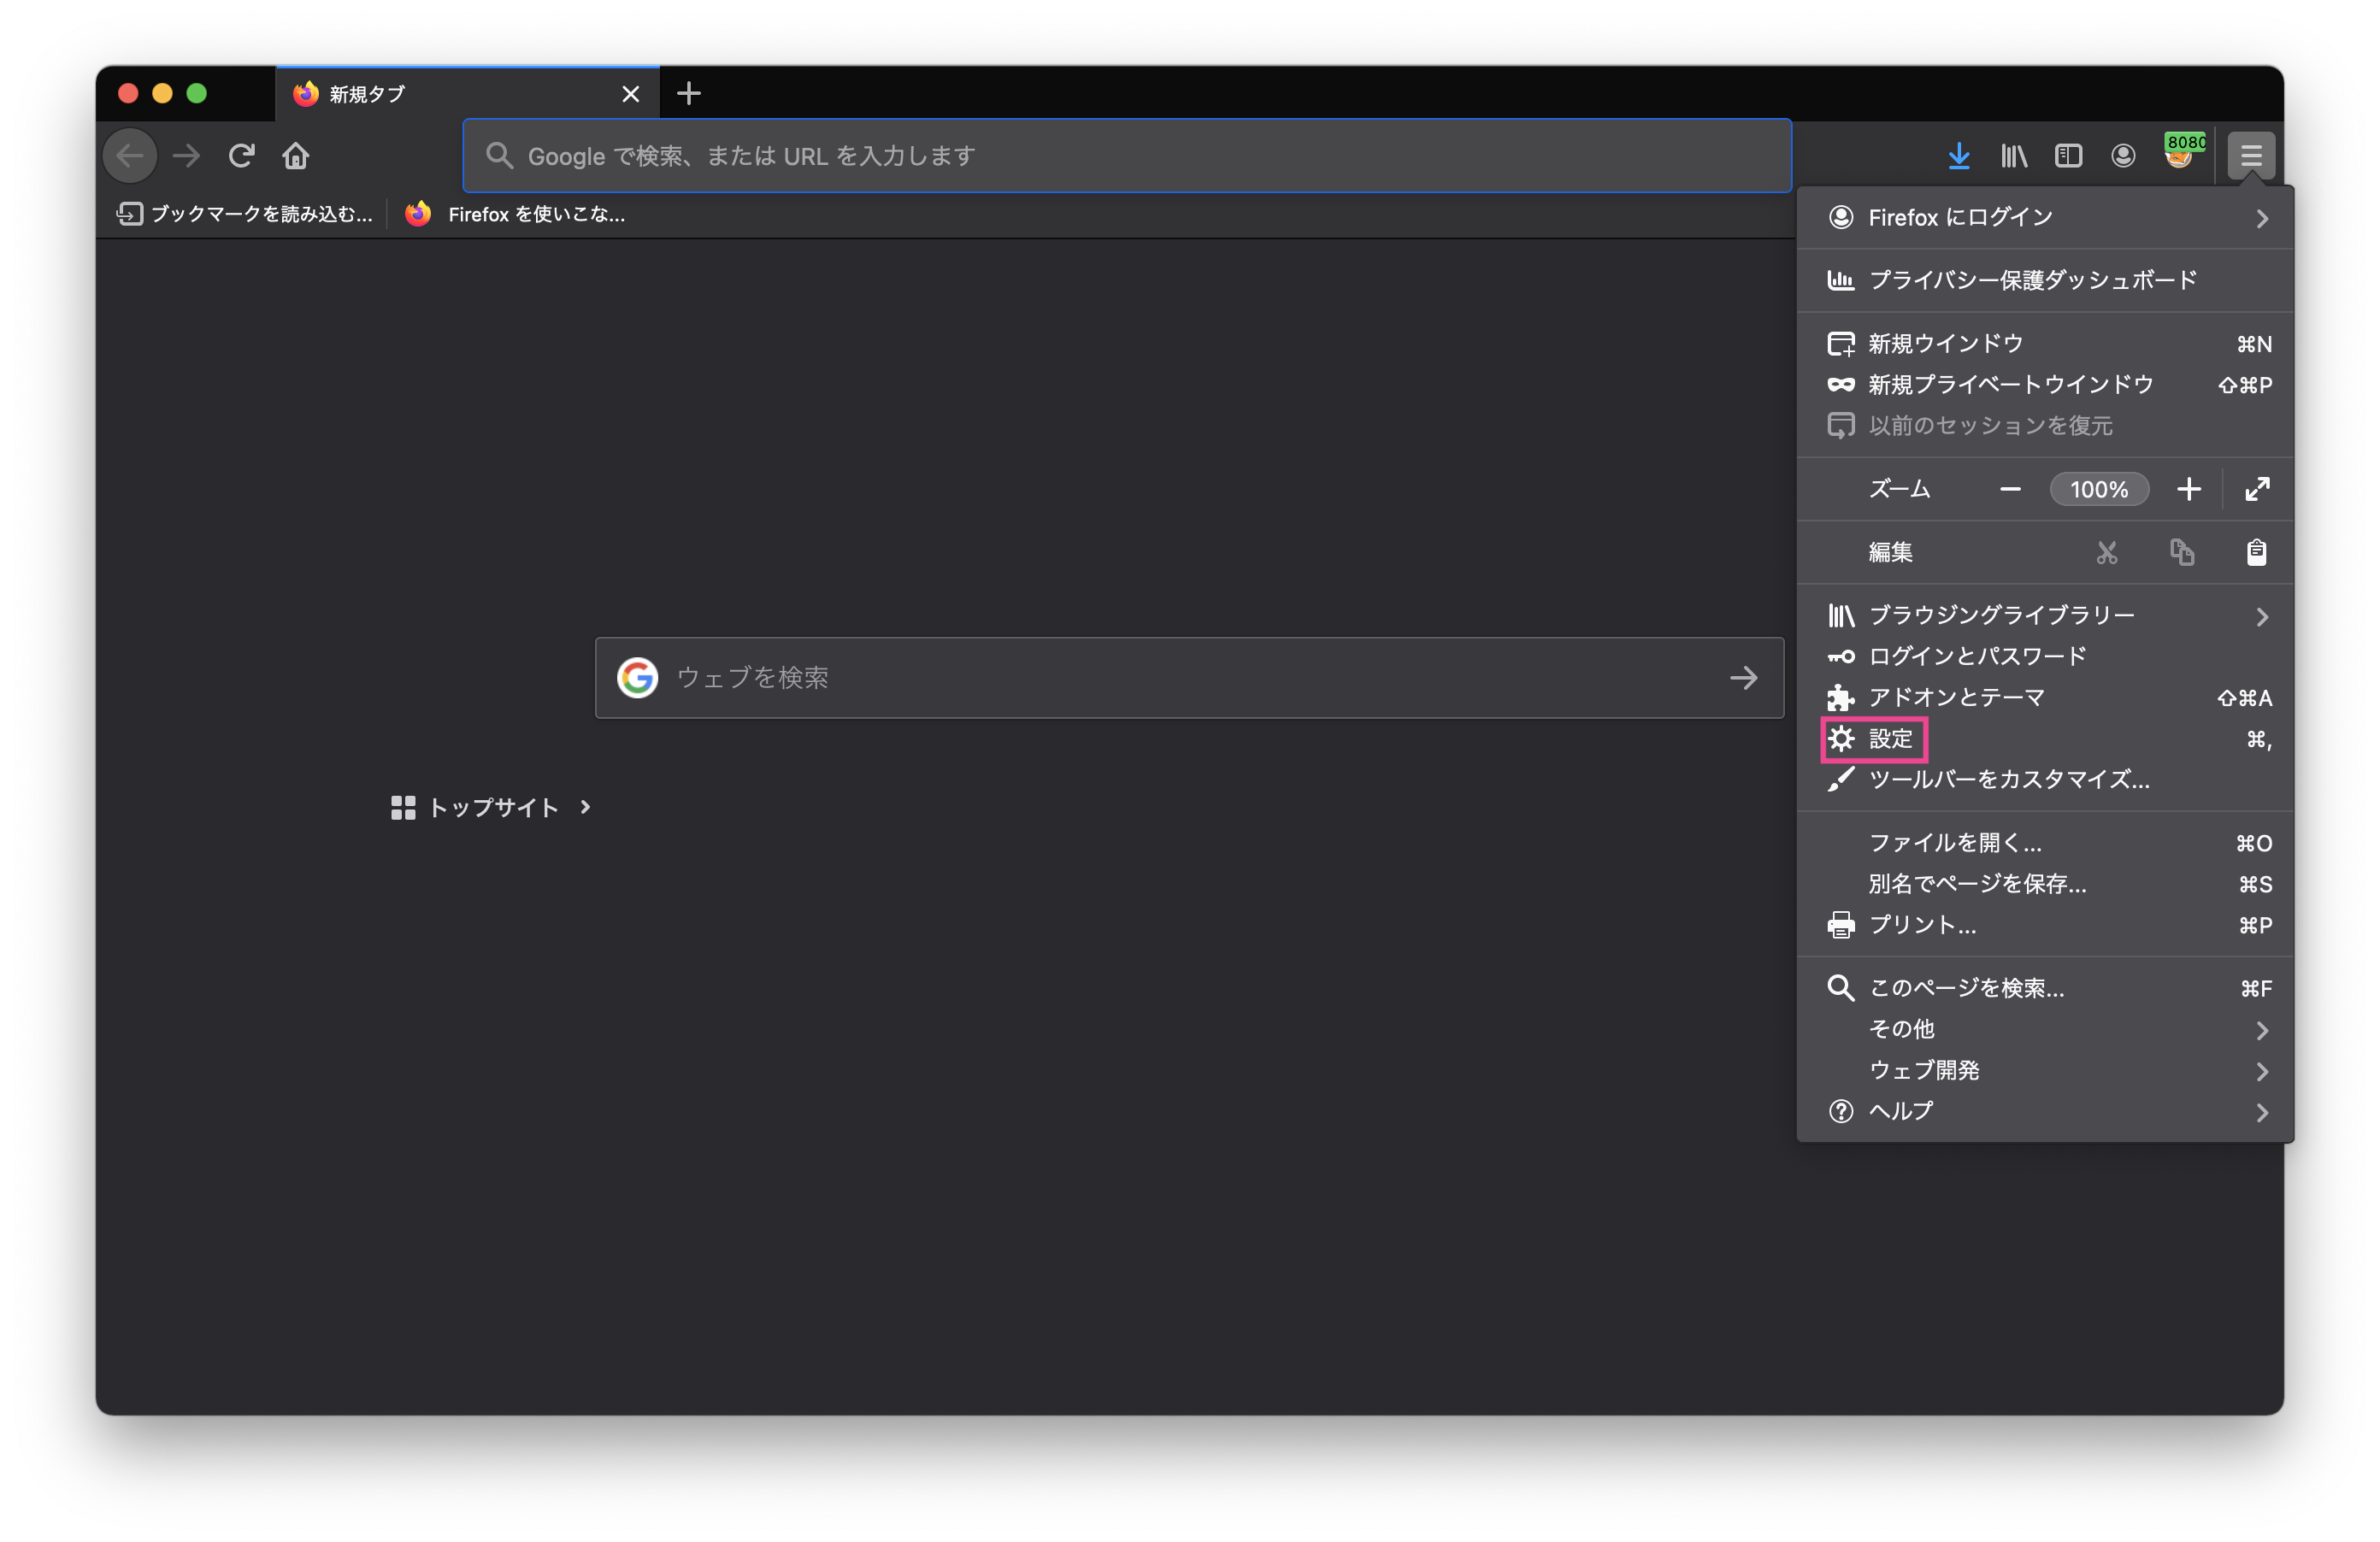Open the library icon in toolbar
The height and width of the screenshot is (1542, 2380).
click(x=2013, y=156)
